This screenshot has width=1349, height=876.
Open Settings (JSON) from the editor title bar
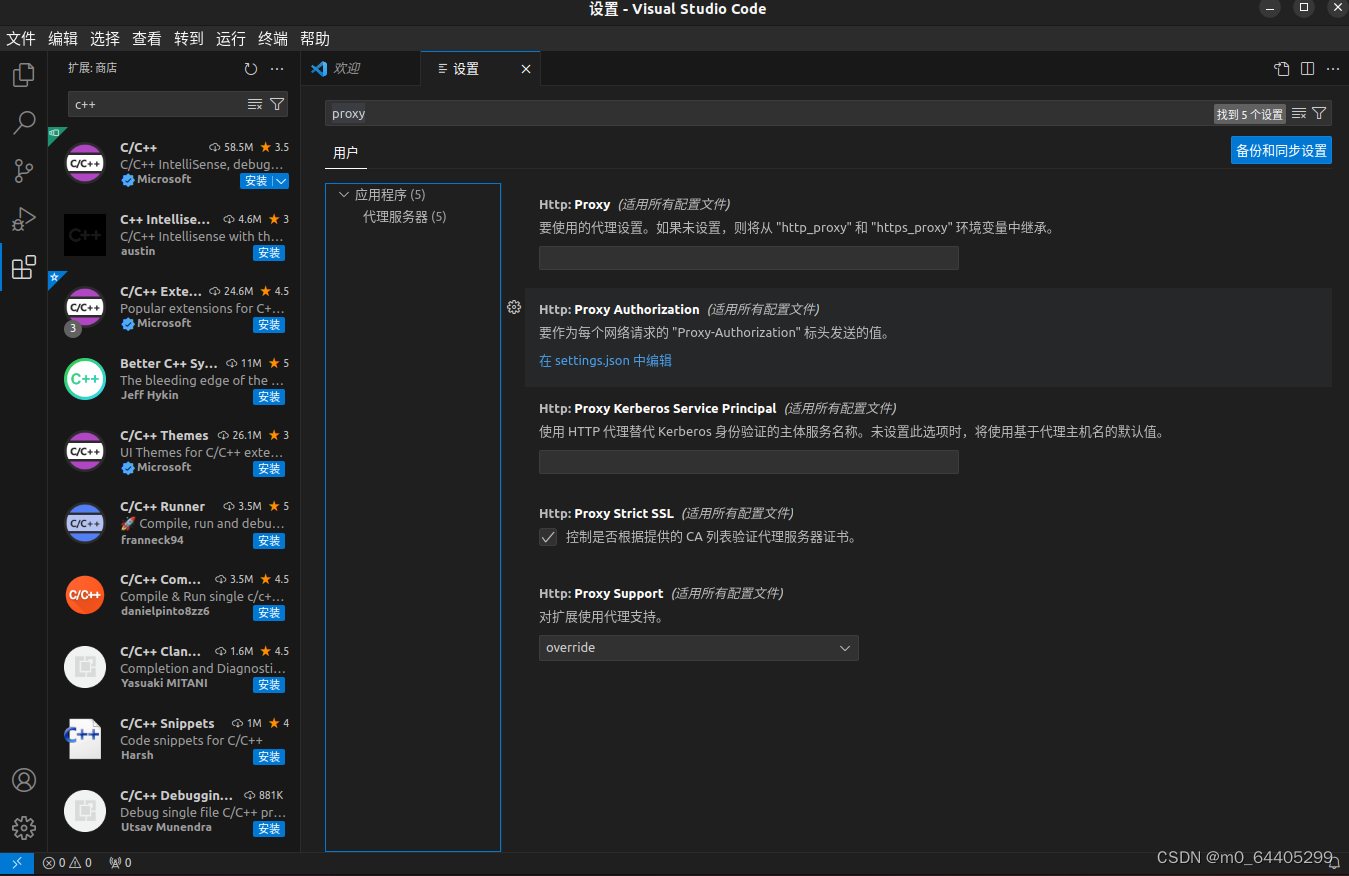click(1281, 68)
